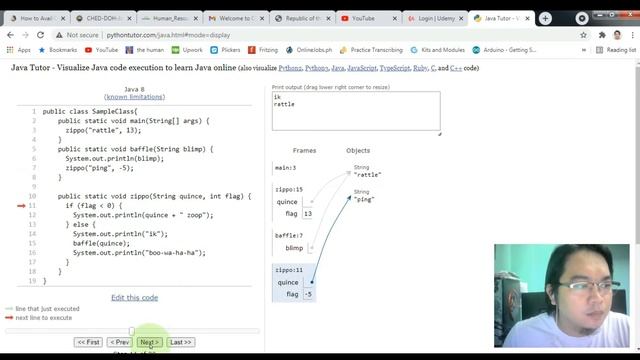Switch to the Human_Reso tab
This screenshot has width=640, height=360.
[170, 18]
